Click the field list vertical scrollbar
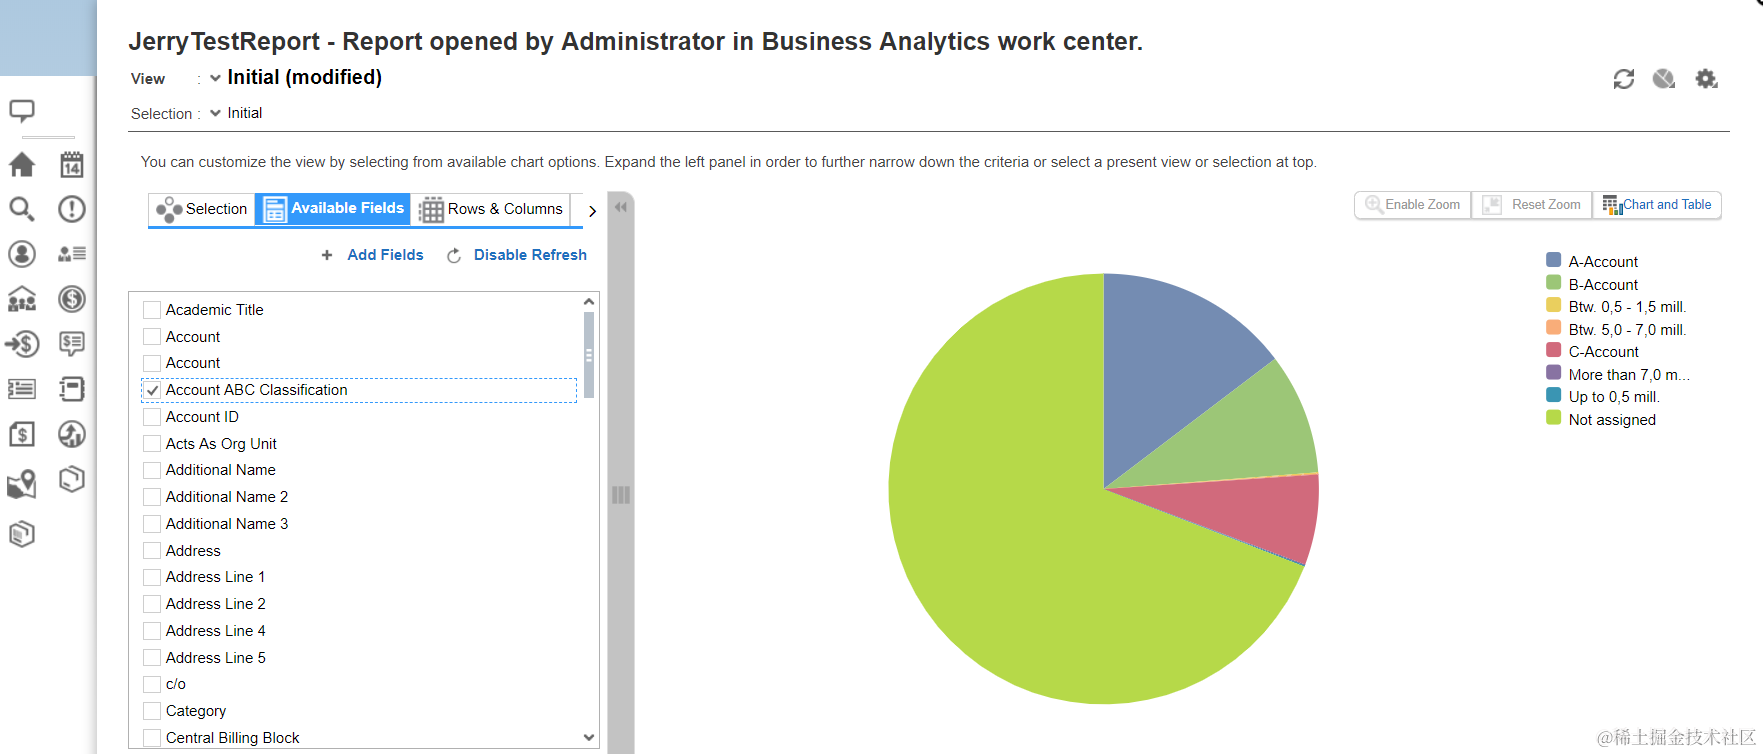 (589, 355)
